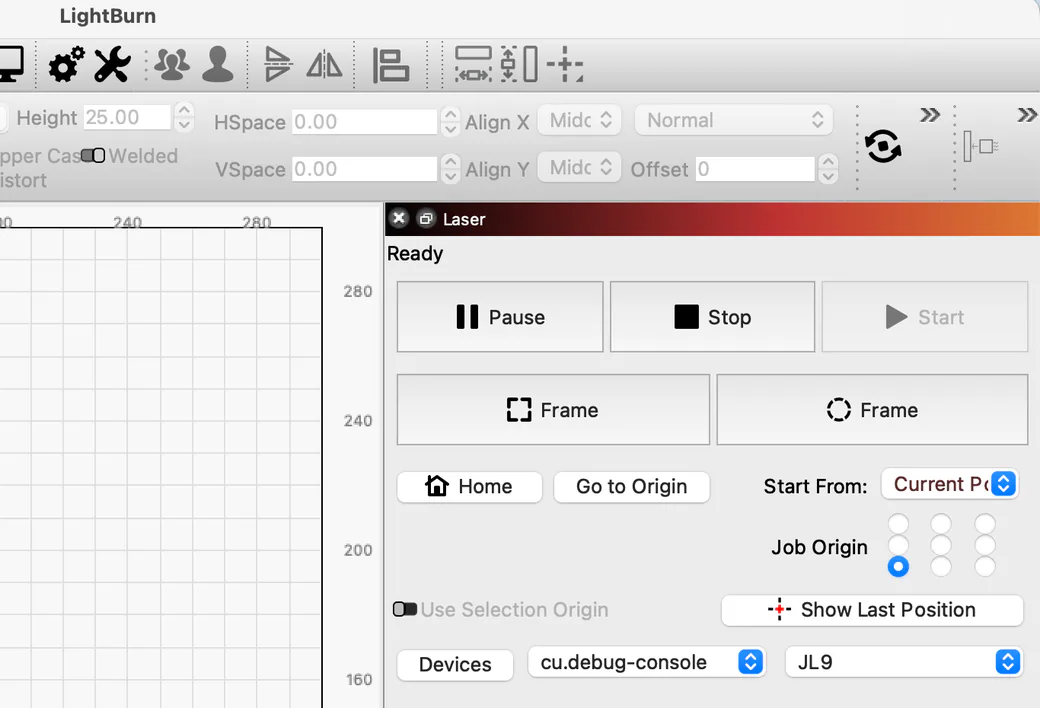Click the Offset input field
This screenshot has height=708, width=1040.
755,169
